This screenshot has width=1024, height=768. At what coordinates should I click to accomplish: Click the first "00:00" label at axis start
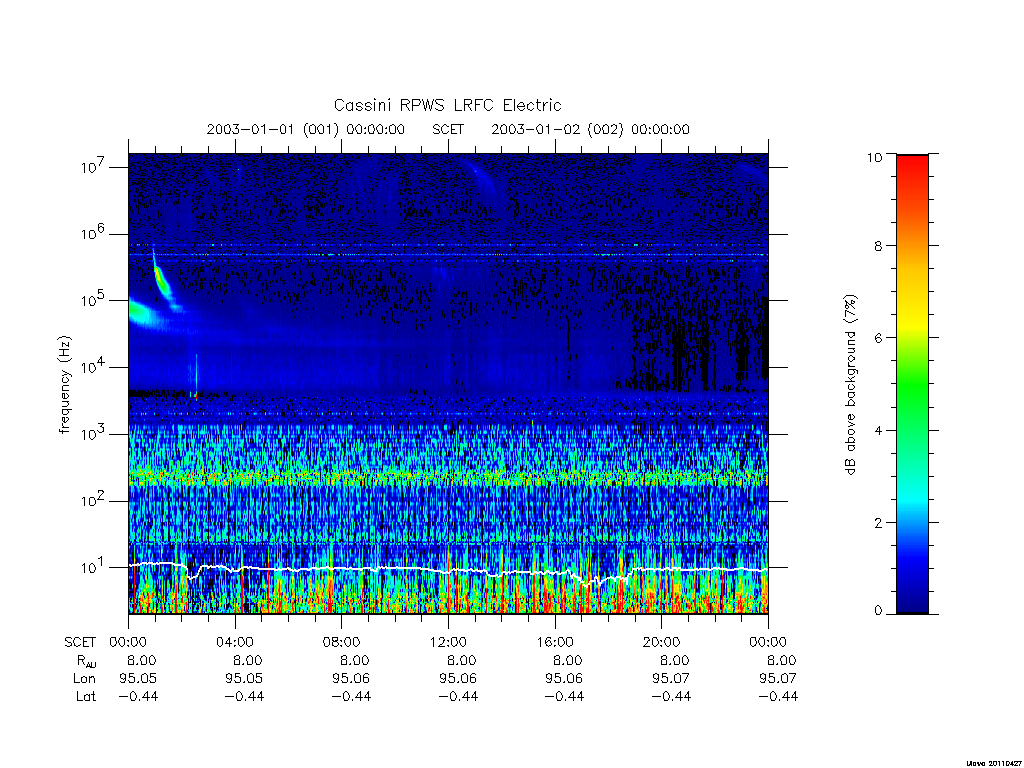pyautogui.click(x=128, y=643)
